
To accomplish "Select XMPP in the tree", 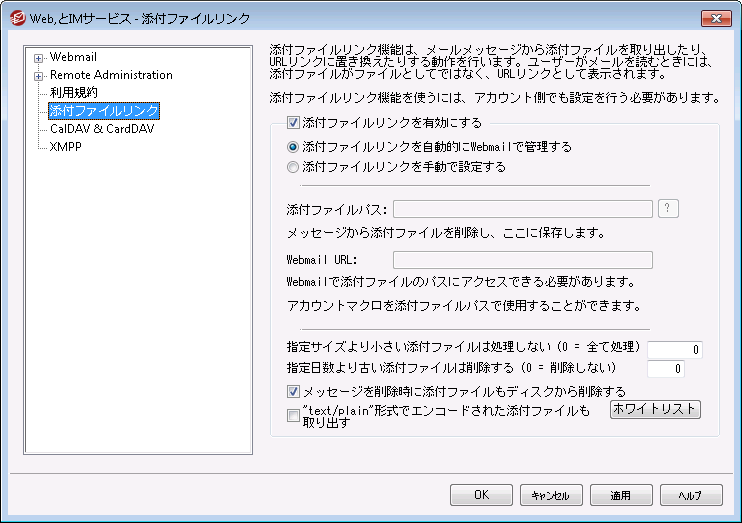I will (x=66, y=146).
